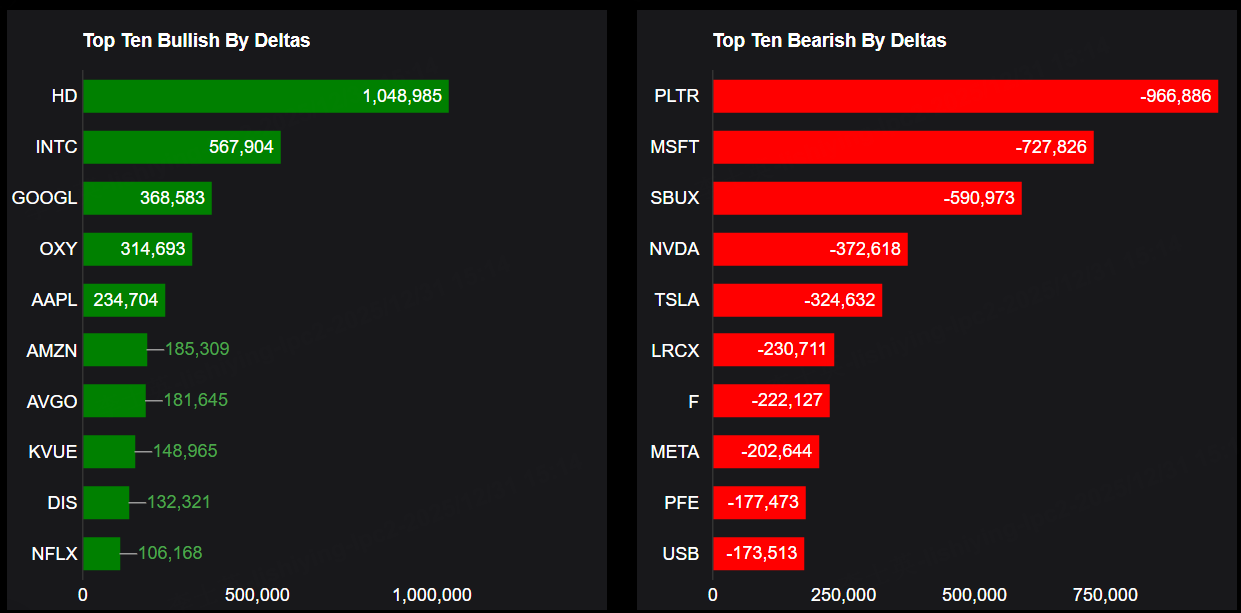1241x613 pixels.
Task: Click the Top Ten Bullish By Deltas title
Action: (x=196, y=41)
